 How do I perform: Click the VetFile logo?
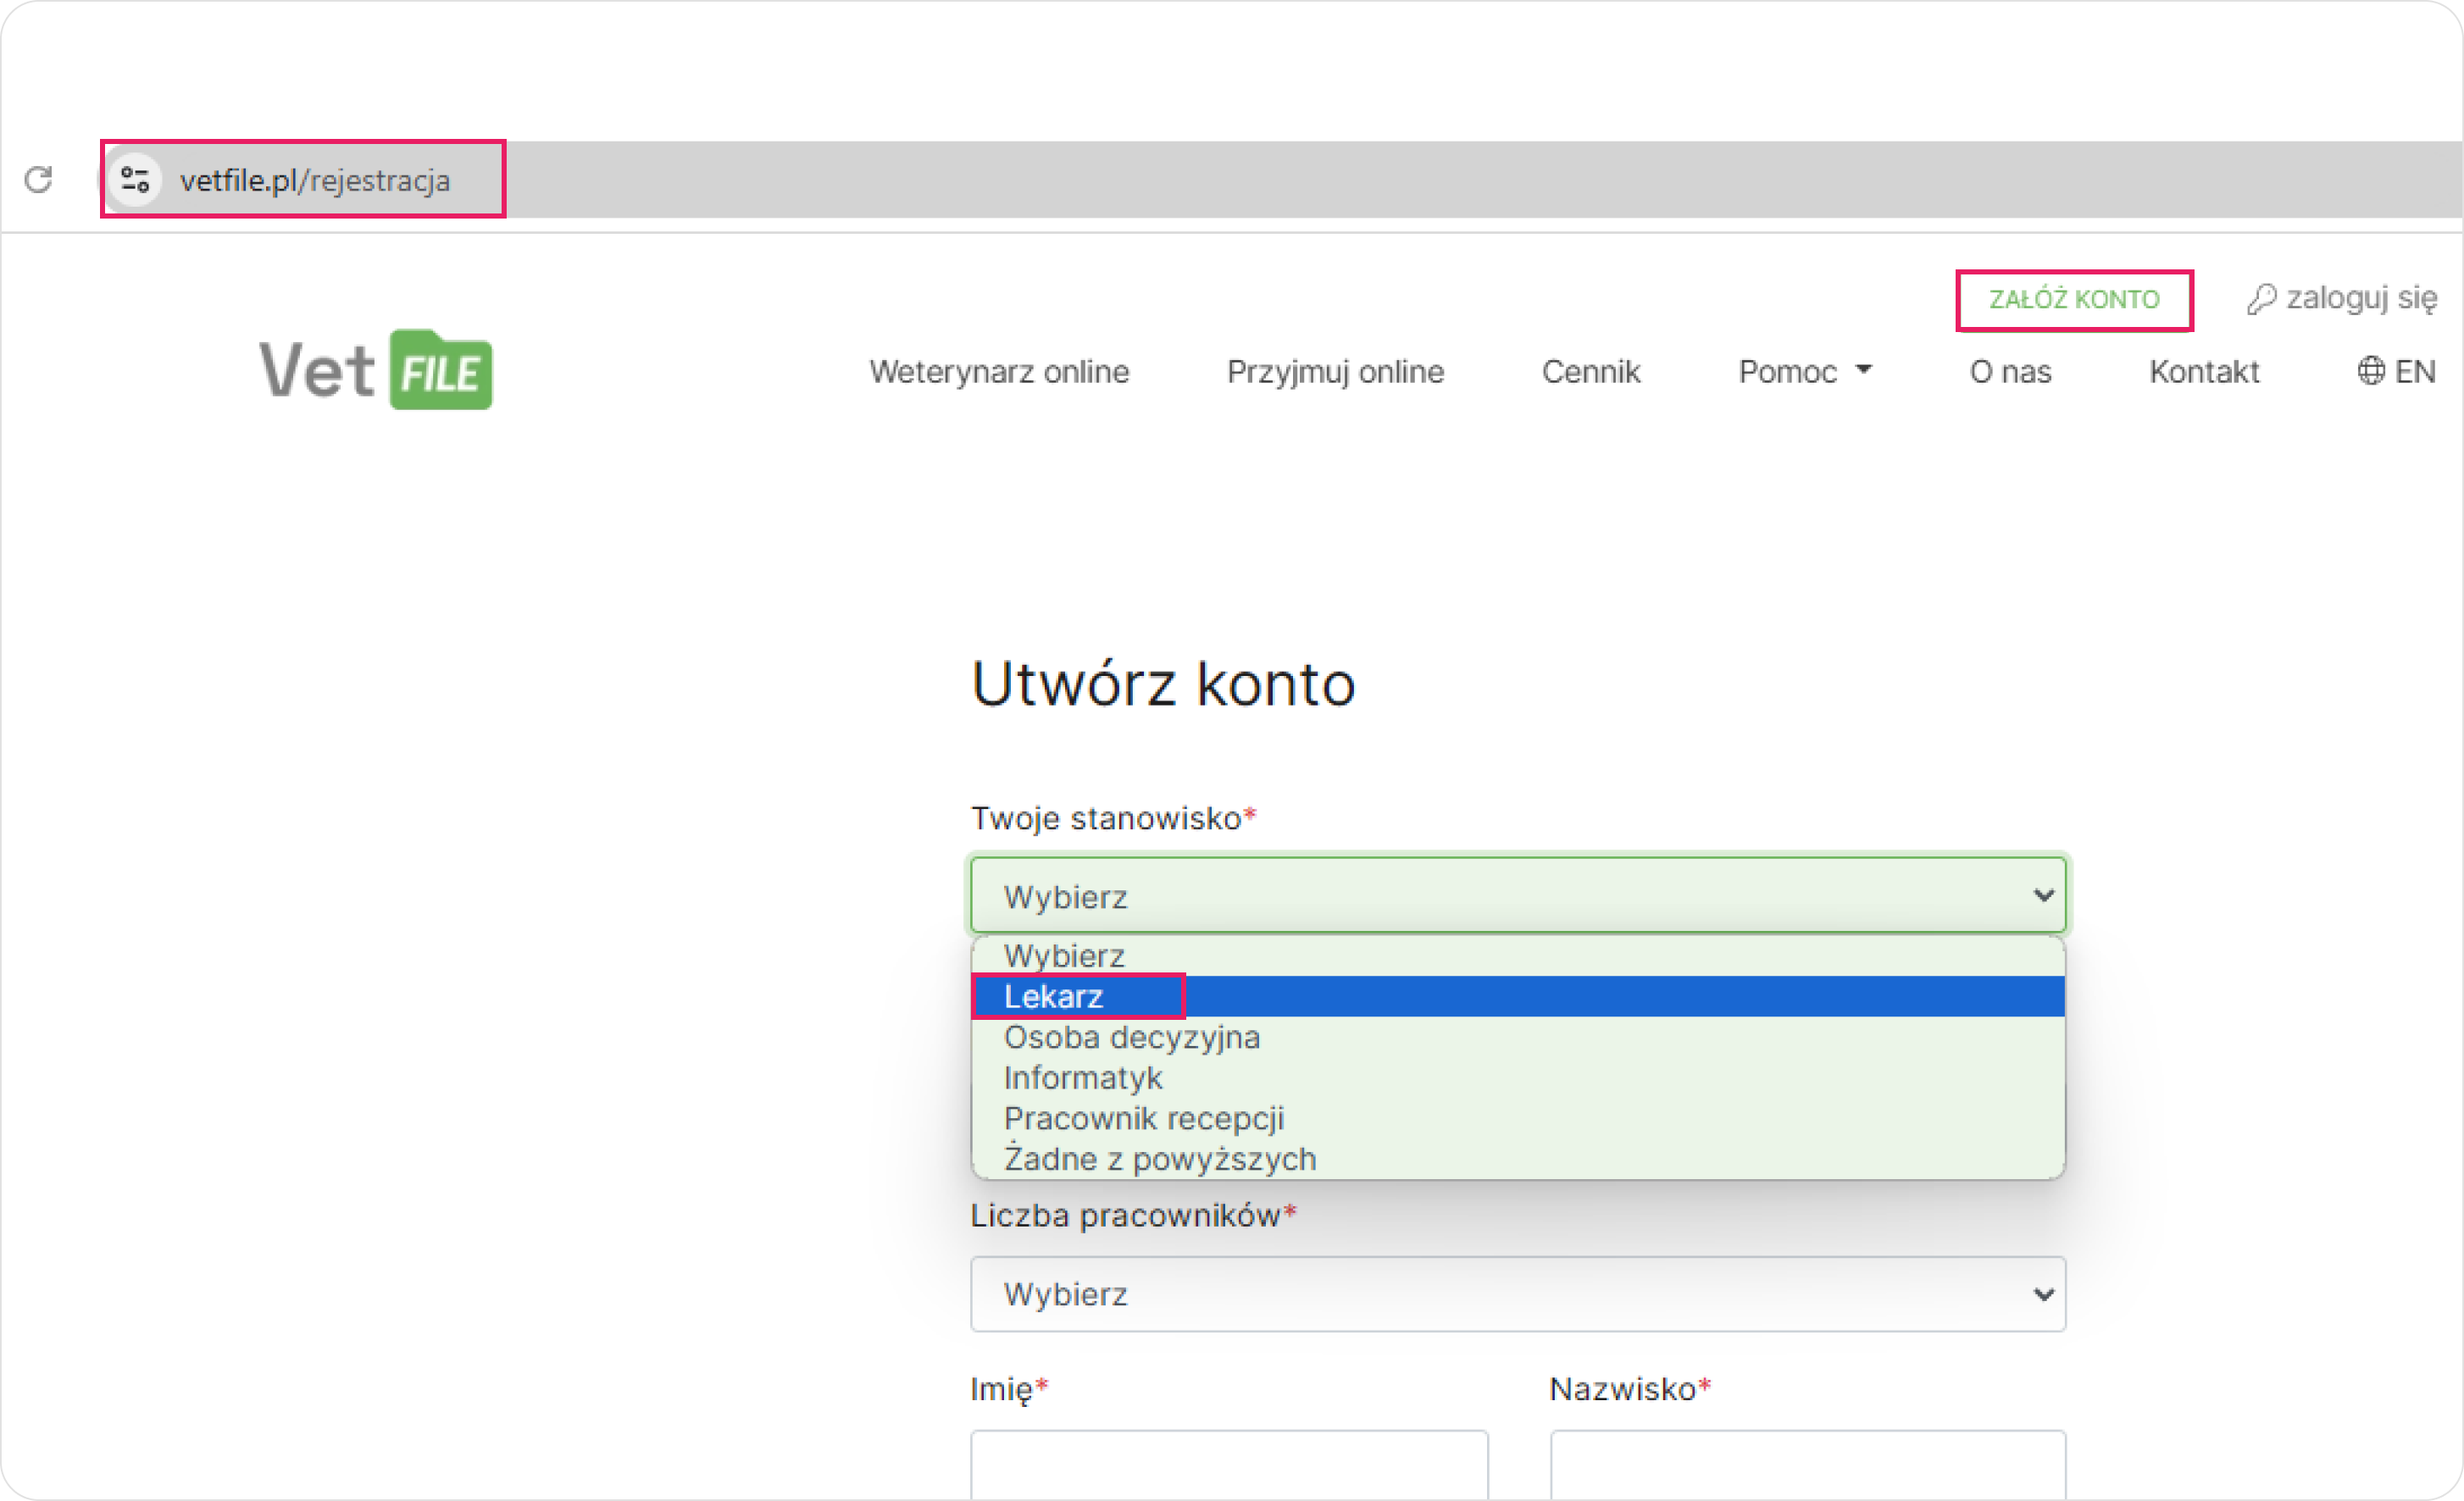point(375,370)
